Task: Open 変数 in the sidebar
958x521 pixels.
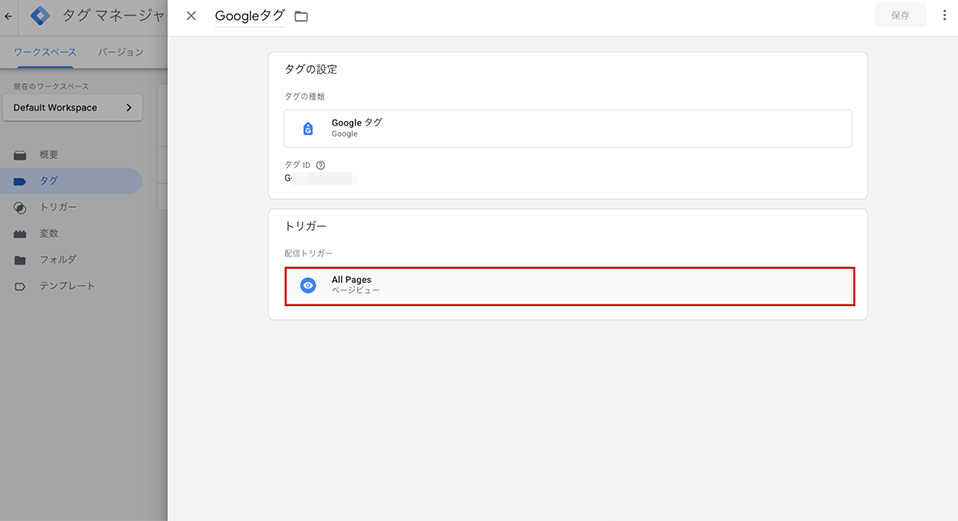Action: pyautogui.click(x=48, y=233)
